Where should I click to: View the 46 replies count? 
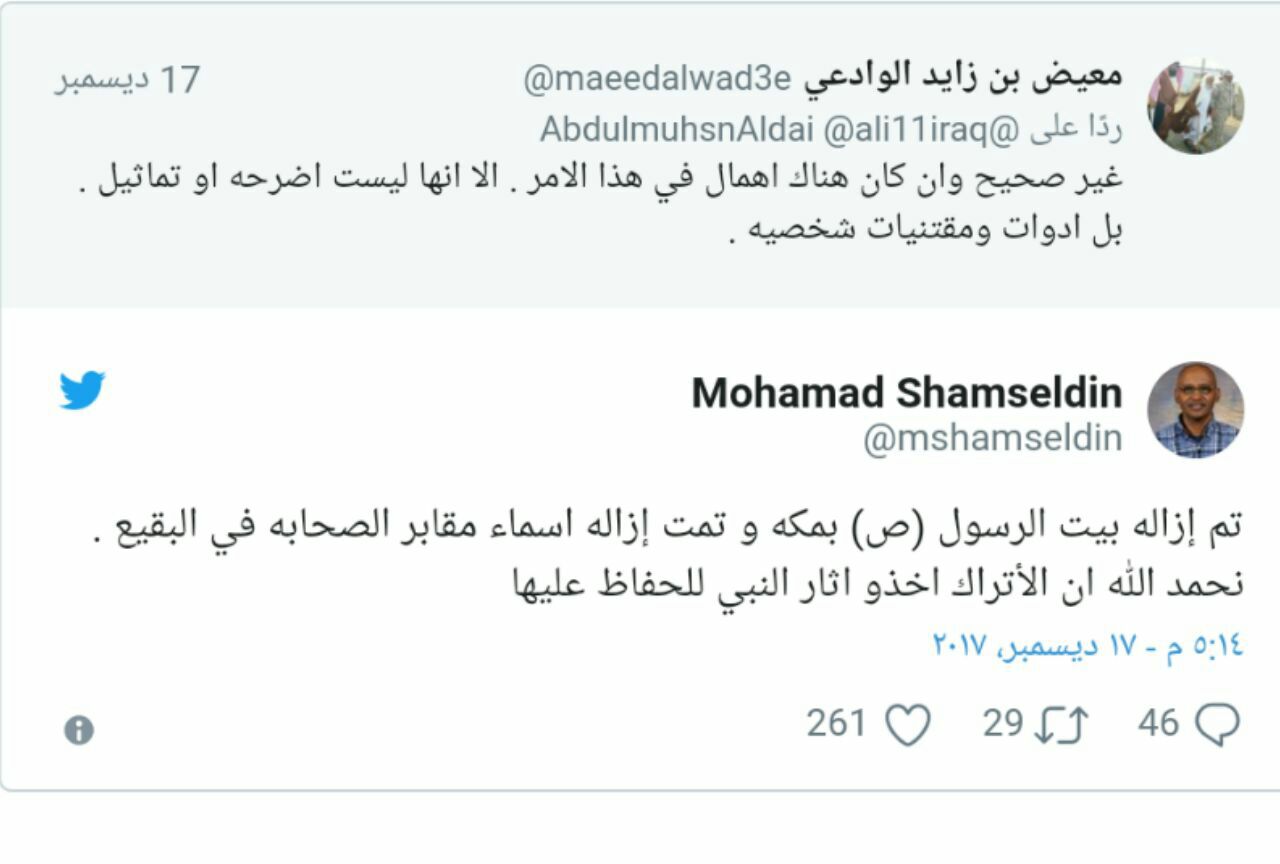tap(1159, 723)
